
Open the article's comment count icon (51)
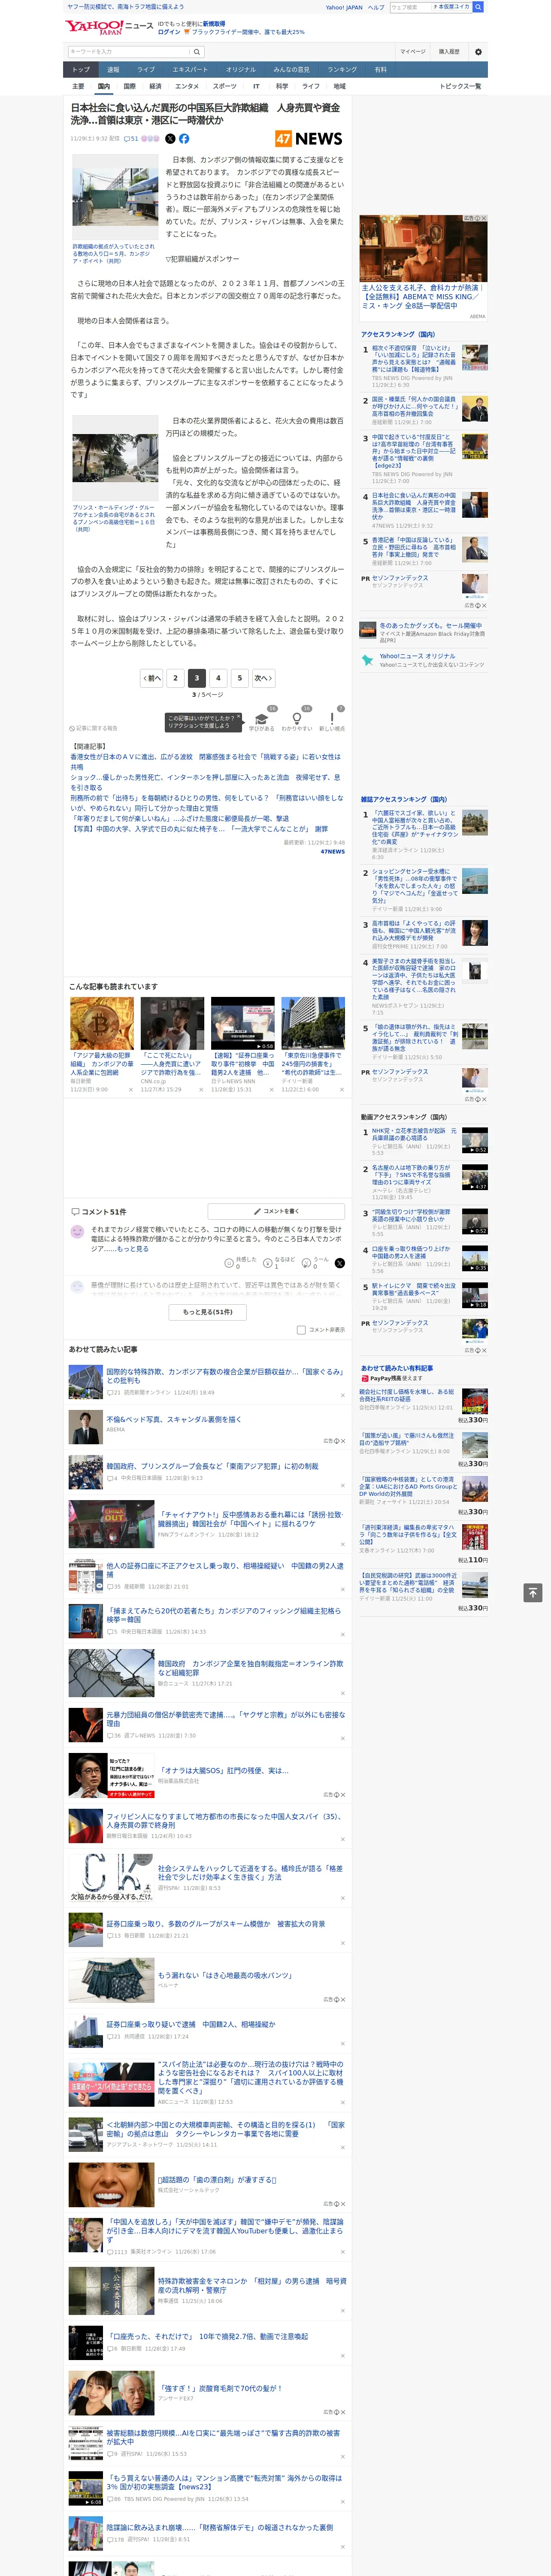tap(131, 139)
